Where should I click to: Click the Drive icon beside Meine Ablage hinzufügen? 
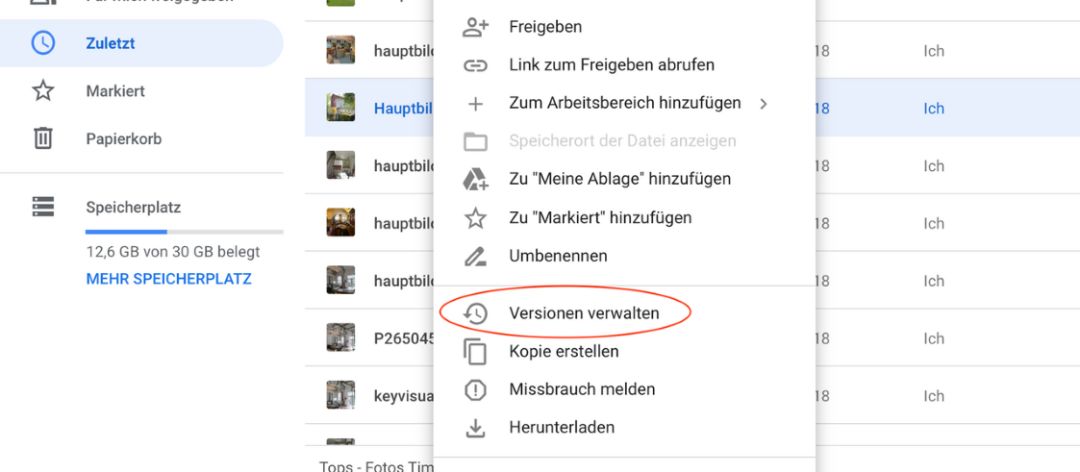click(x=475, y=179)
